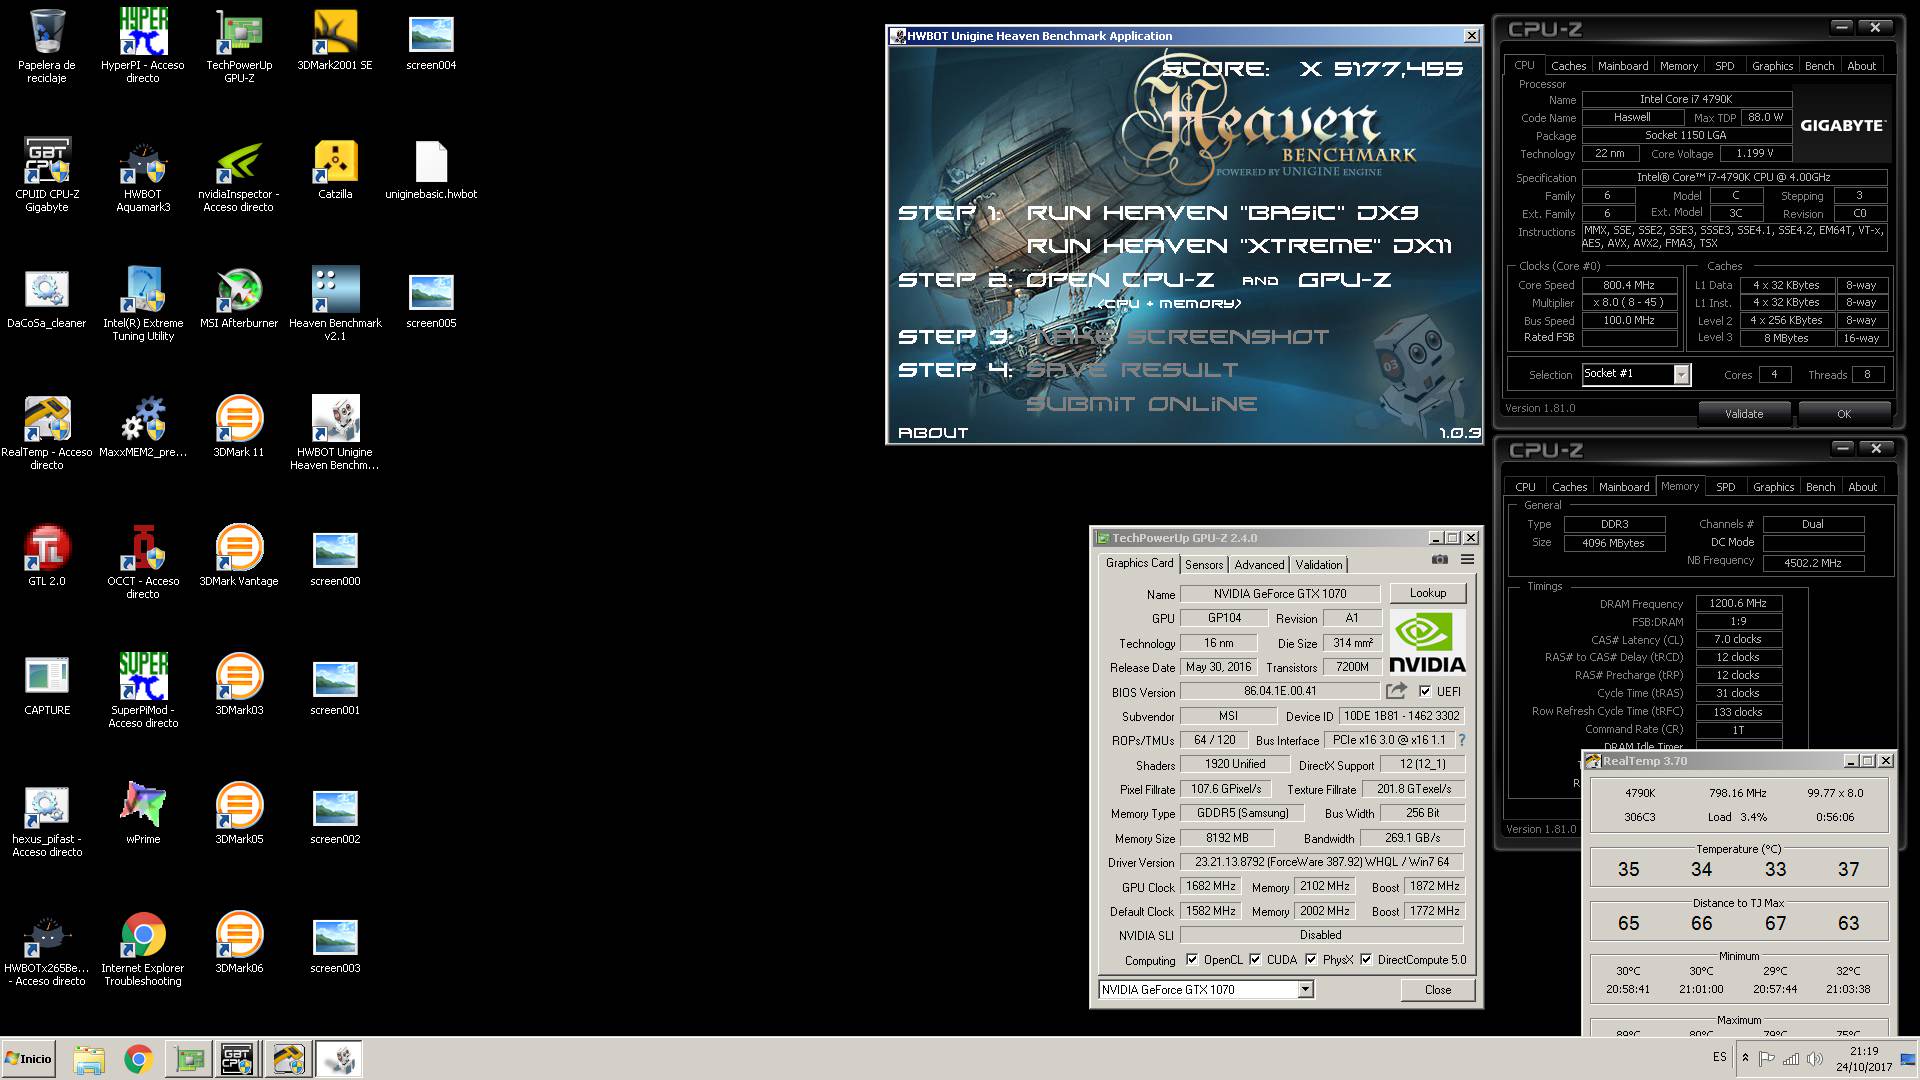Open TechPowerUp GPU-Z desktop shortcut

click(x=239, y=45)
